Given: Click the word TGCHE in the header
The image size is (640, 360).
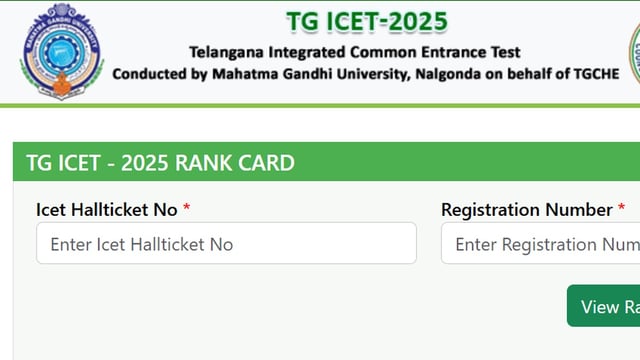Looking at the screenshot, I should (x=596, y=74).
